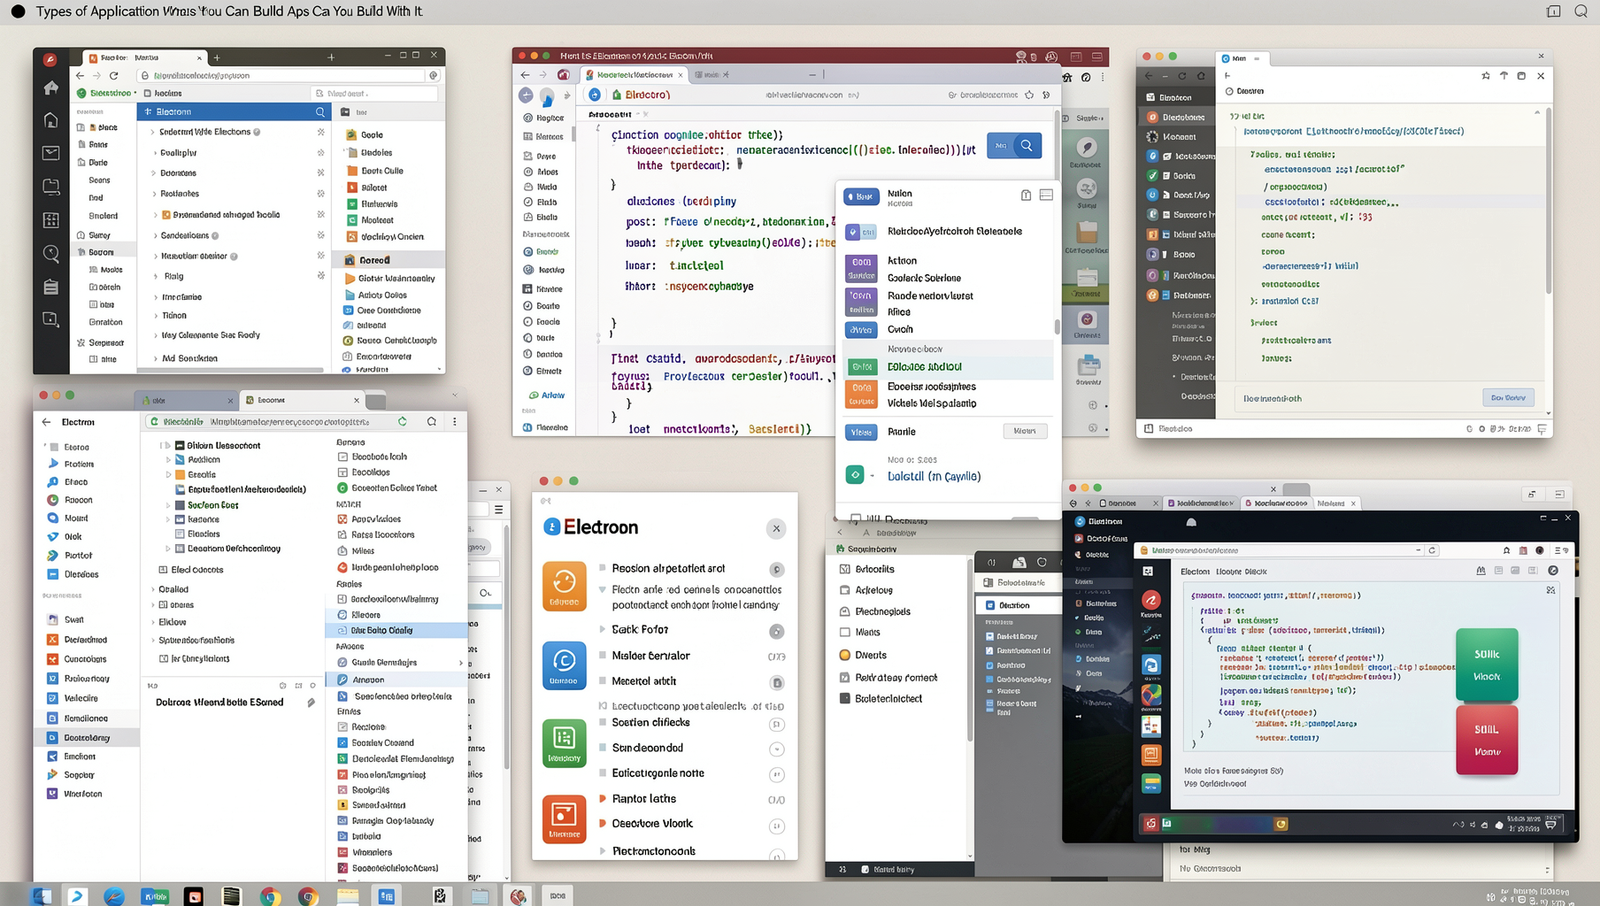The width and height of the screenshot is (1600, 906).
Task: Open the clipboard icon in the top-left dark sidebar
Action: pos(50,287)
